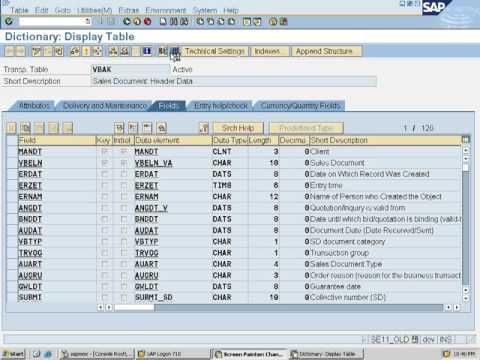
Task: Click the Find binoculars icon
Action: point(174,22)
